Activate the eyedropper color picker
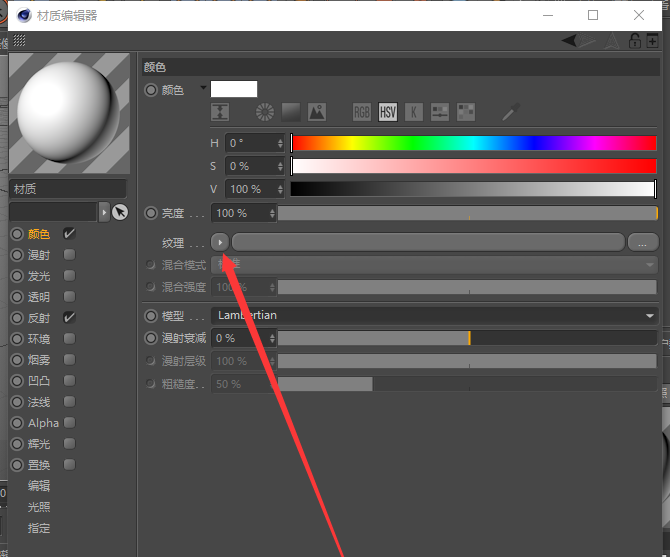670x557 pixels. [x=511, y=112]
